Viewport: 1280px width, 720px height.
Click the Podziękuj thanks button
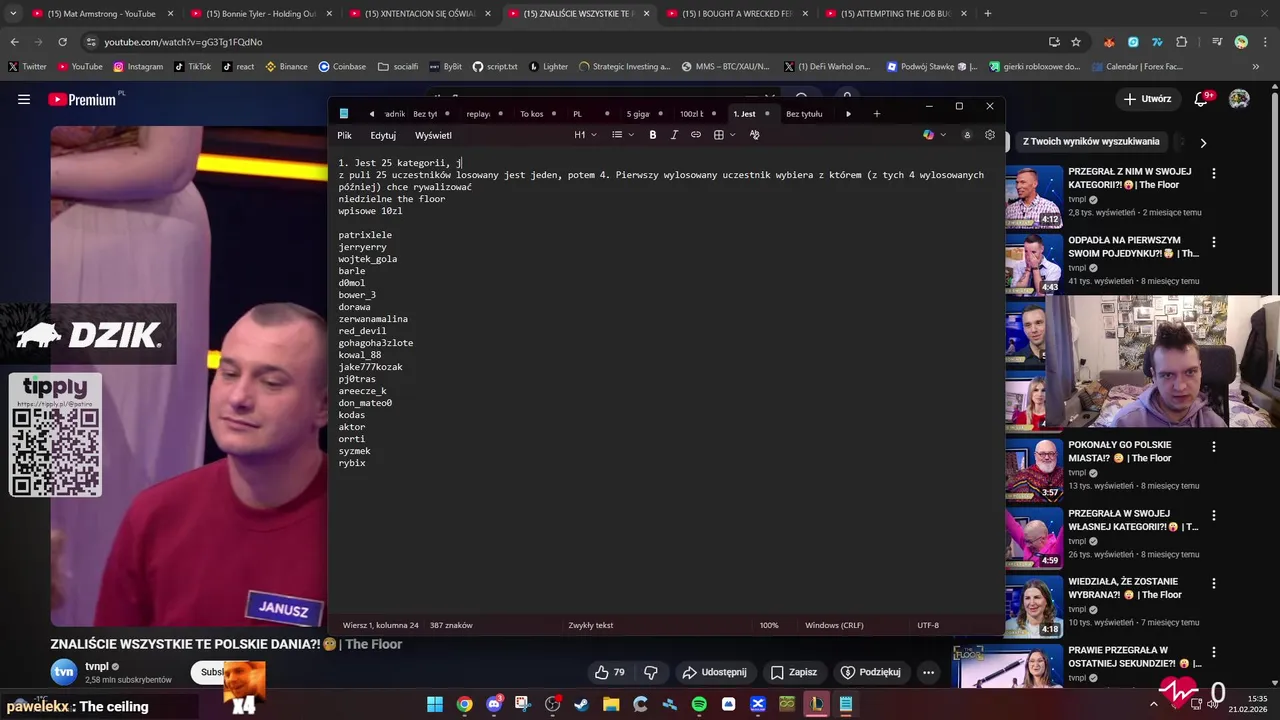[x=871, y=672]
